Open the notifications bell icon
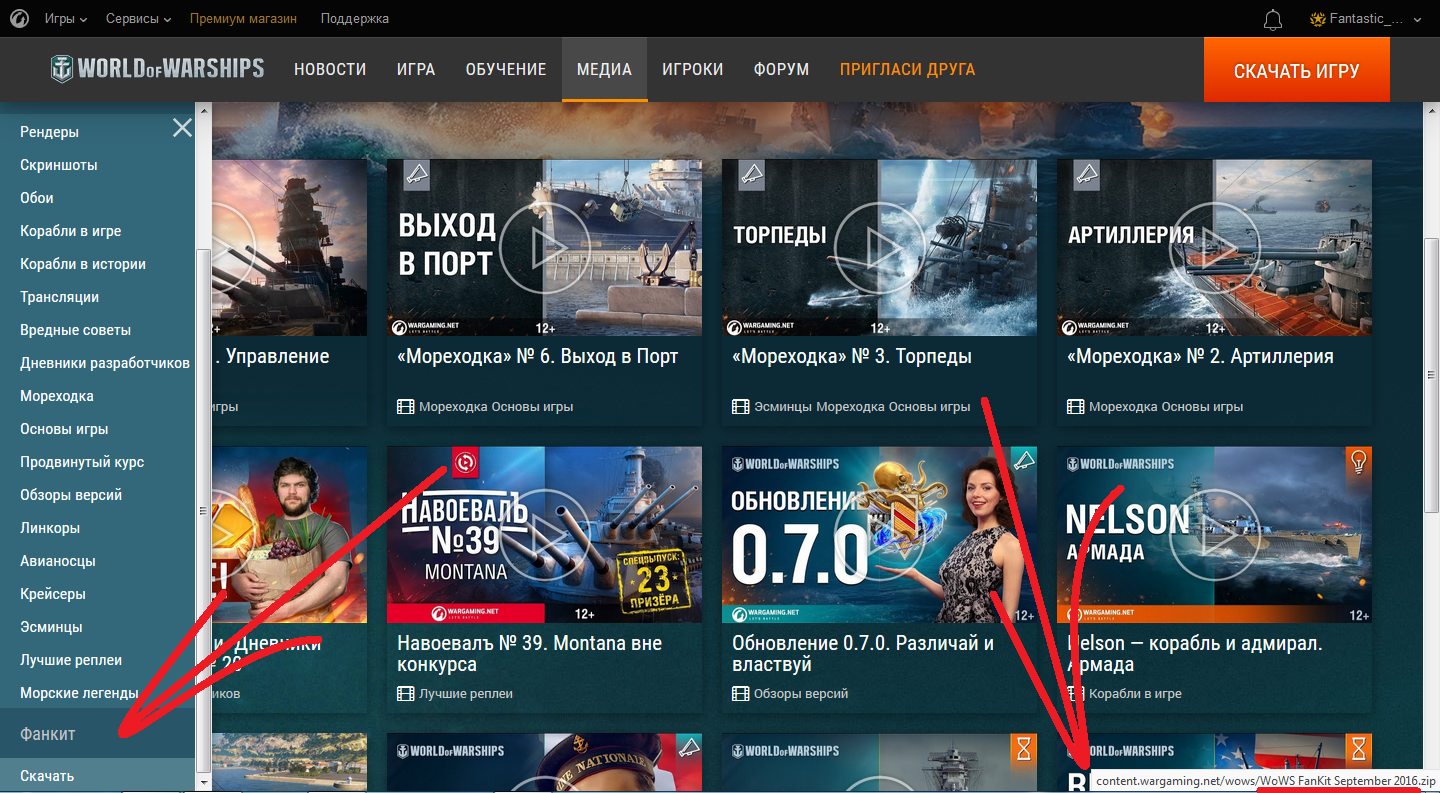 click(x=1273, y=19)
